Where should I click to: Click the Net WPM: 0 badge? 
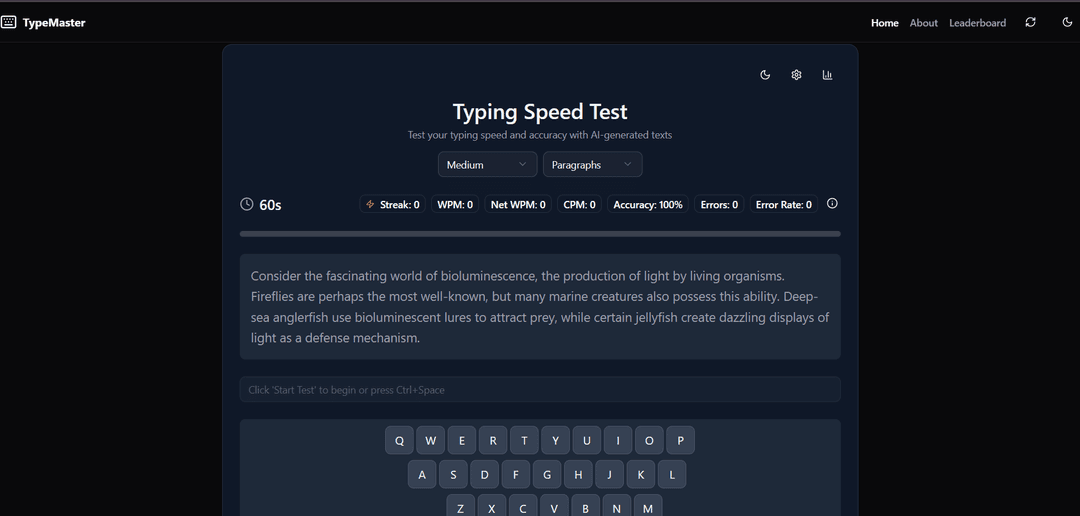coord(518,205)
